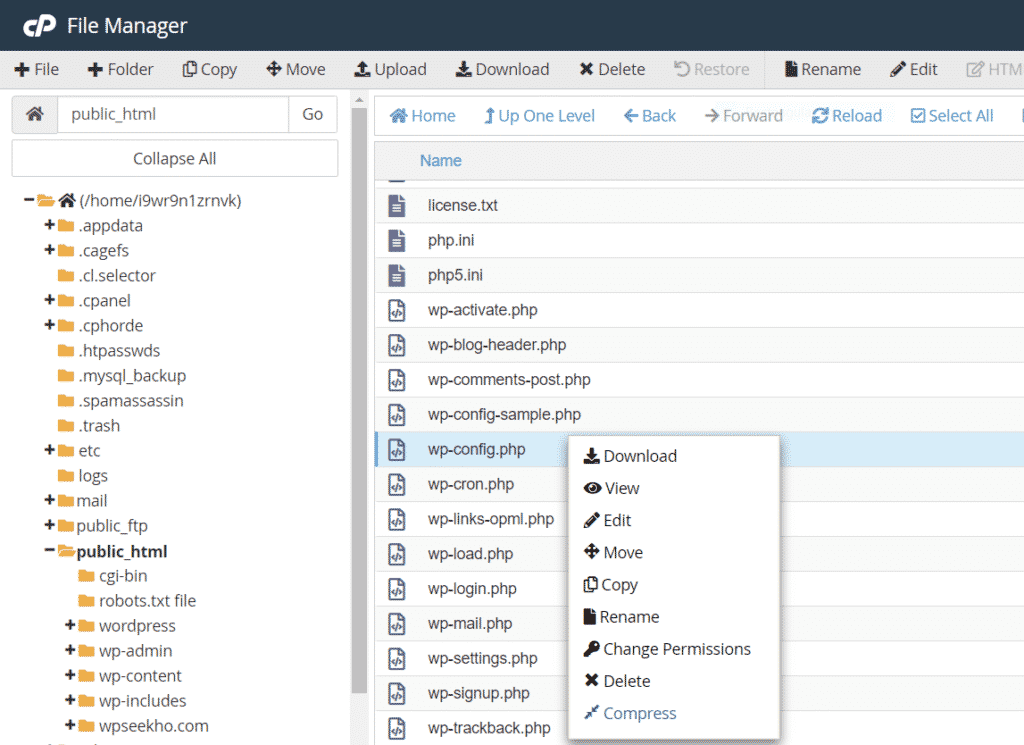
Task: Click Delete in the top toolbar
Action: [613, 69]
